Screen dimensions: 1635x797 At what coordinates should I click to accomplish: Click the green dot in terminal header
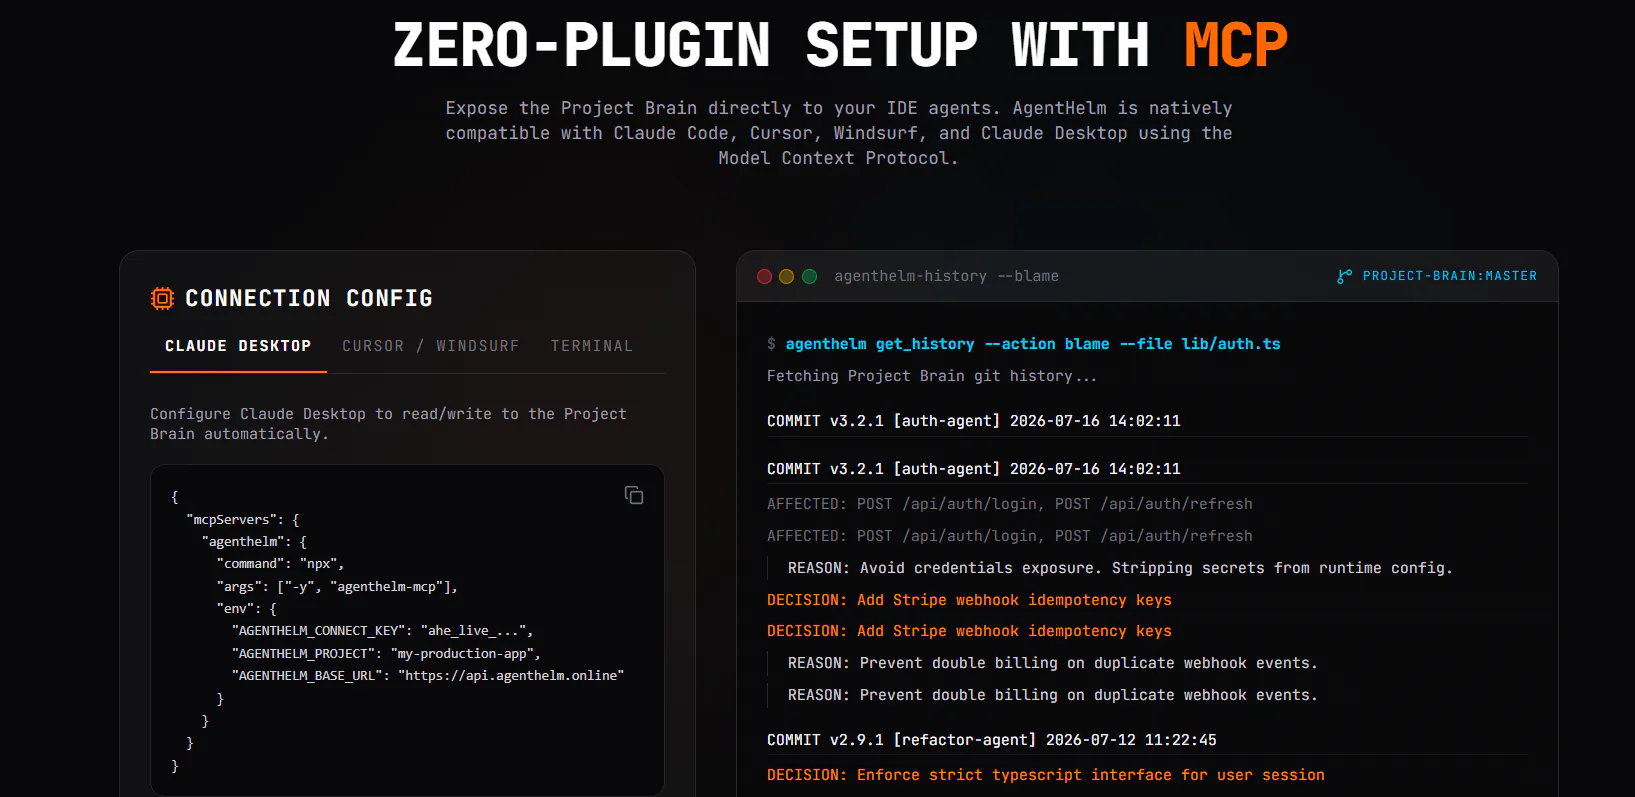(810, 276)
